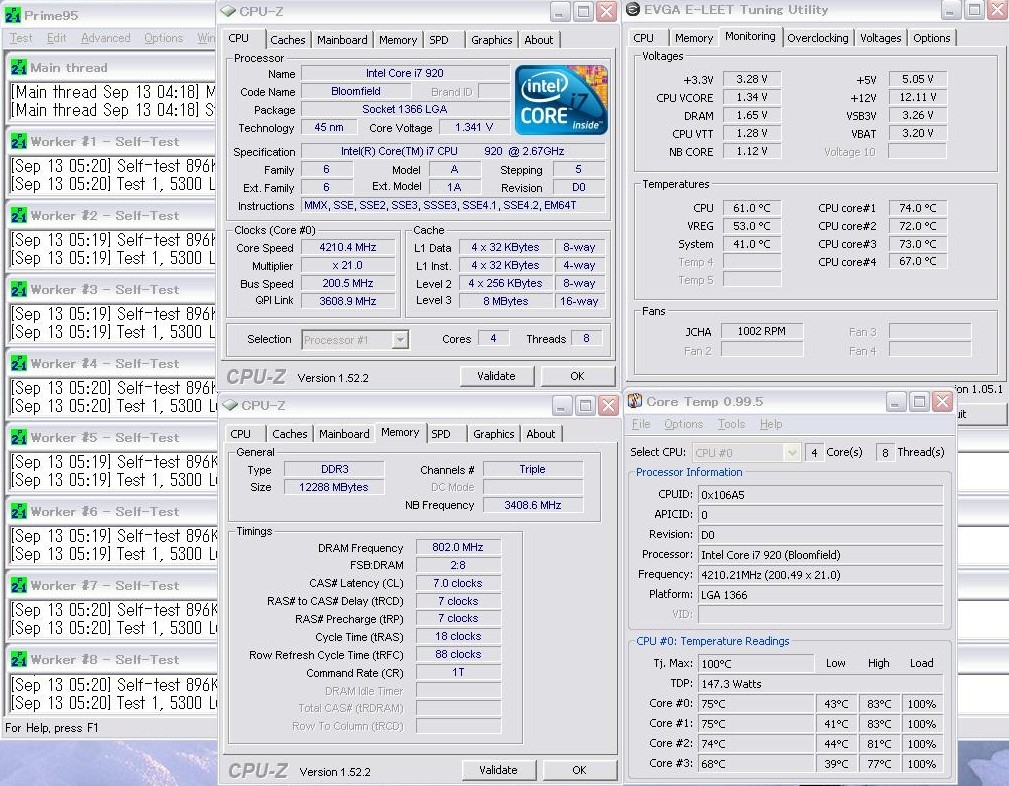Click the Intel Core i7 logo badge
The width and height of the screenshot is (1009, 786).
coord(560,100)
